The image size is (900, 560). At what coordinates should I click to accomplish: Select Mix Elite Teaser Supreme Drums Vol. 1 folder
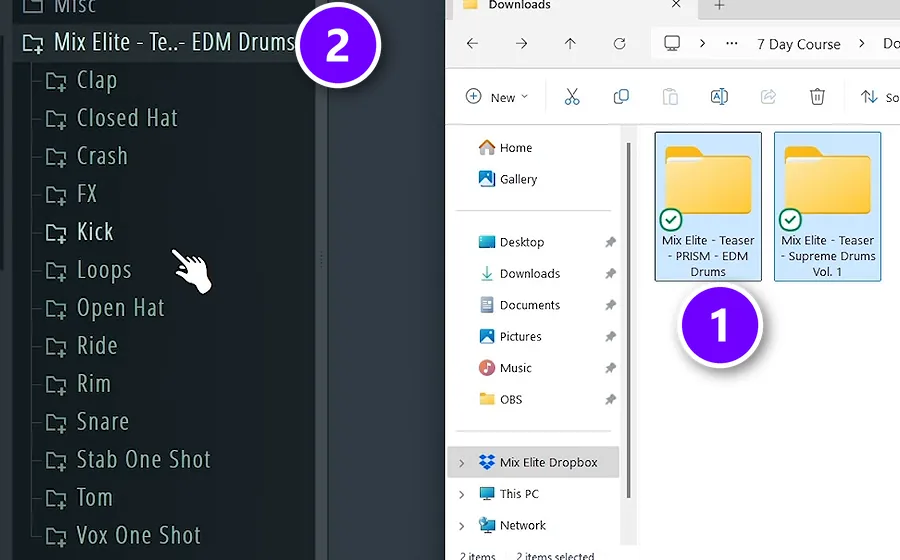pyautogui.click(x=827, y=207)
